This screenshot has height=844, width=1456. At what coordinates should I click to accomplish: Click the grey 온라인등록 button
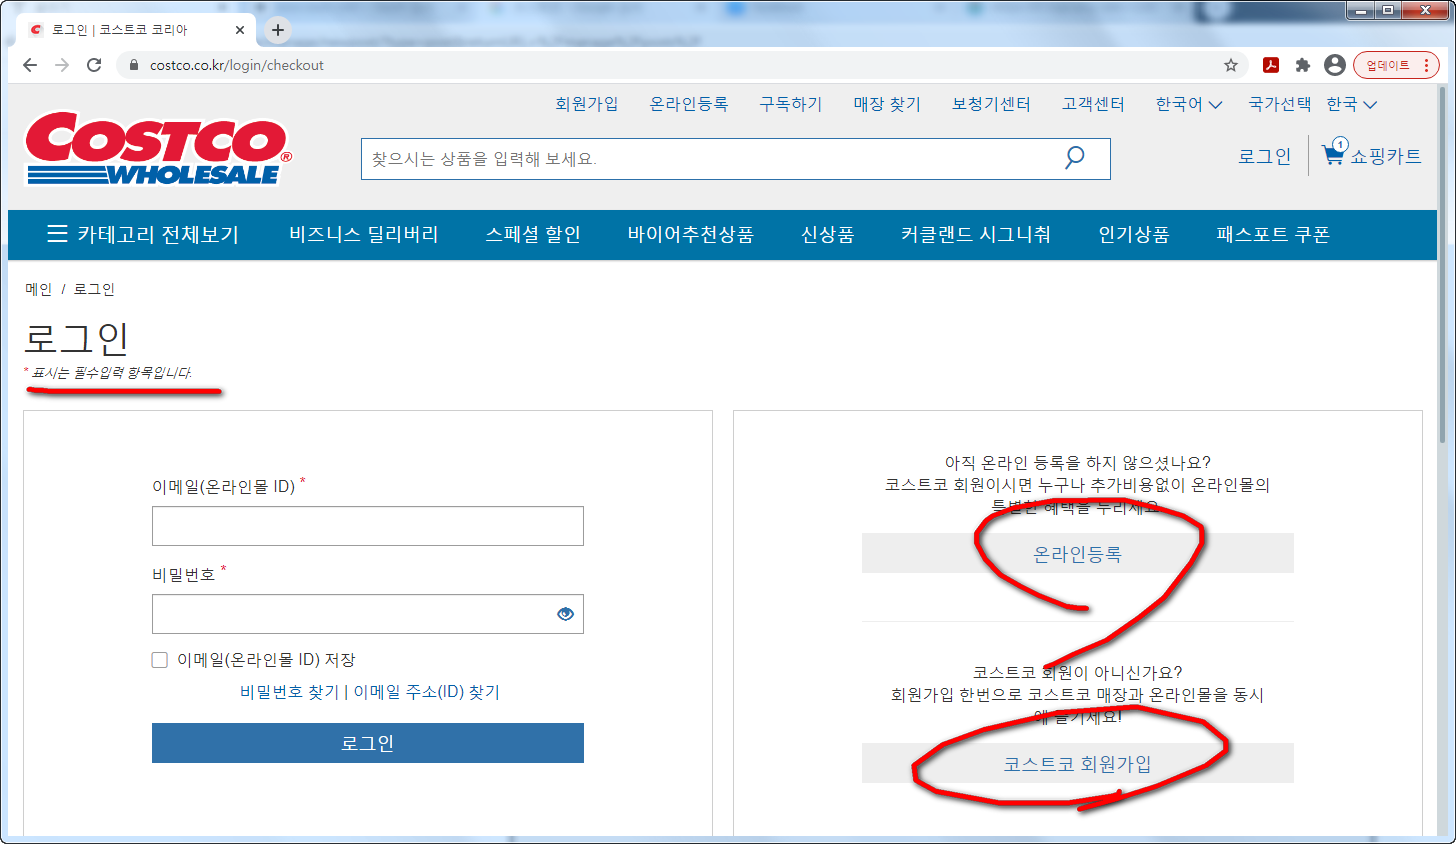pos(1078,553)
